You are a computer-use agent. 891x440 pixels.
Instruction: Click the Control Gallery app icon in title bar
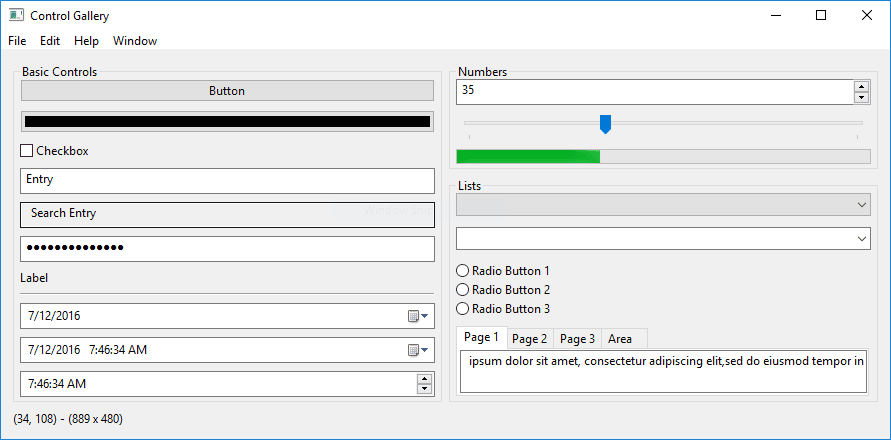coord(16,15)
